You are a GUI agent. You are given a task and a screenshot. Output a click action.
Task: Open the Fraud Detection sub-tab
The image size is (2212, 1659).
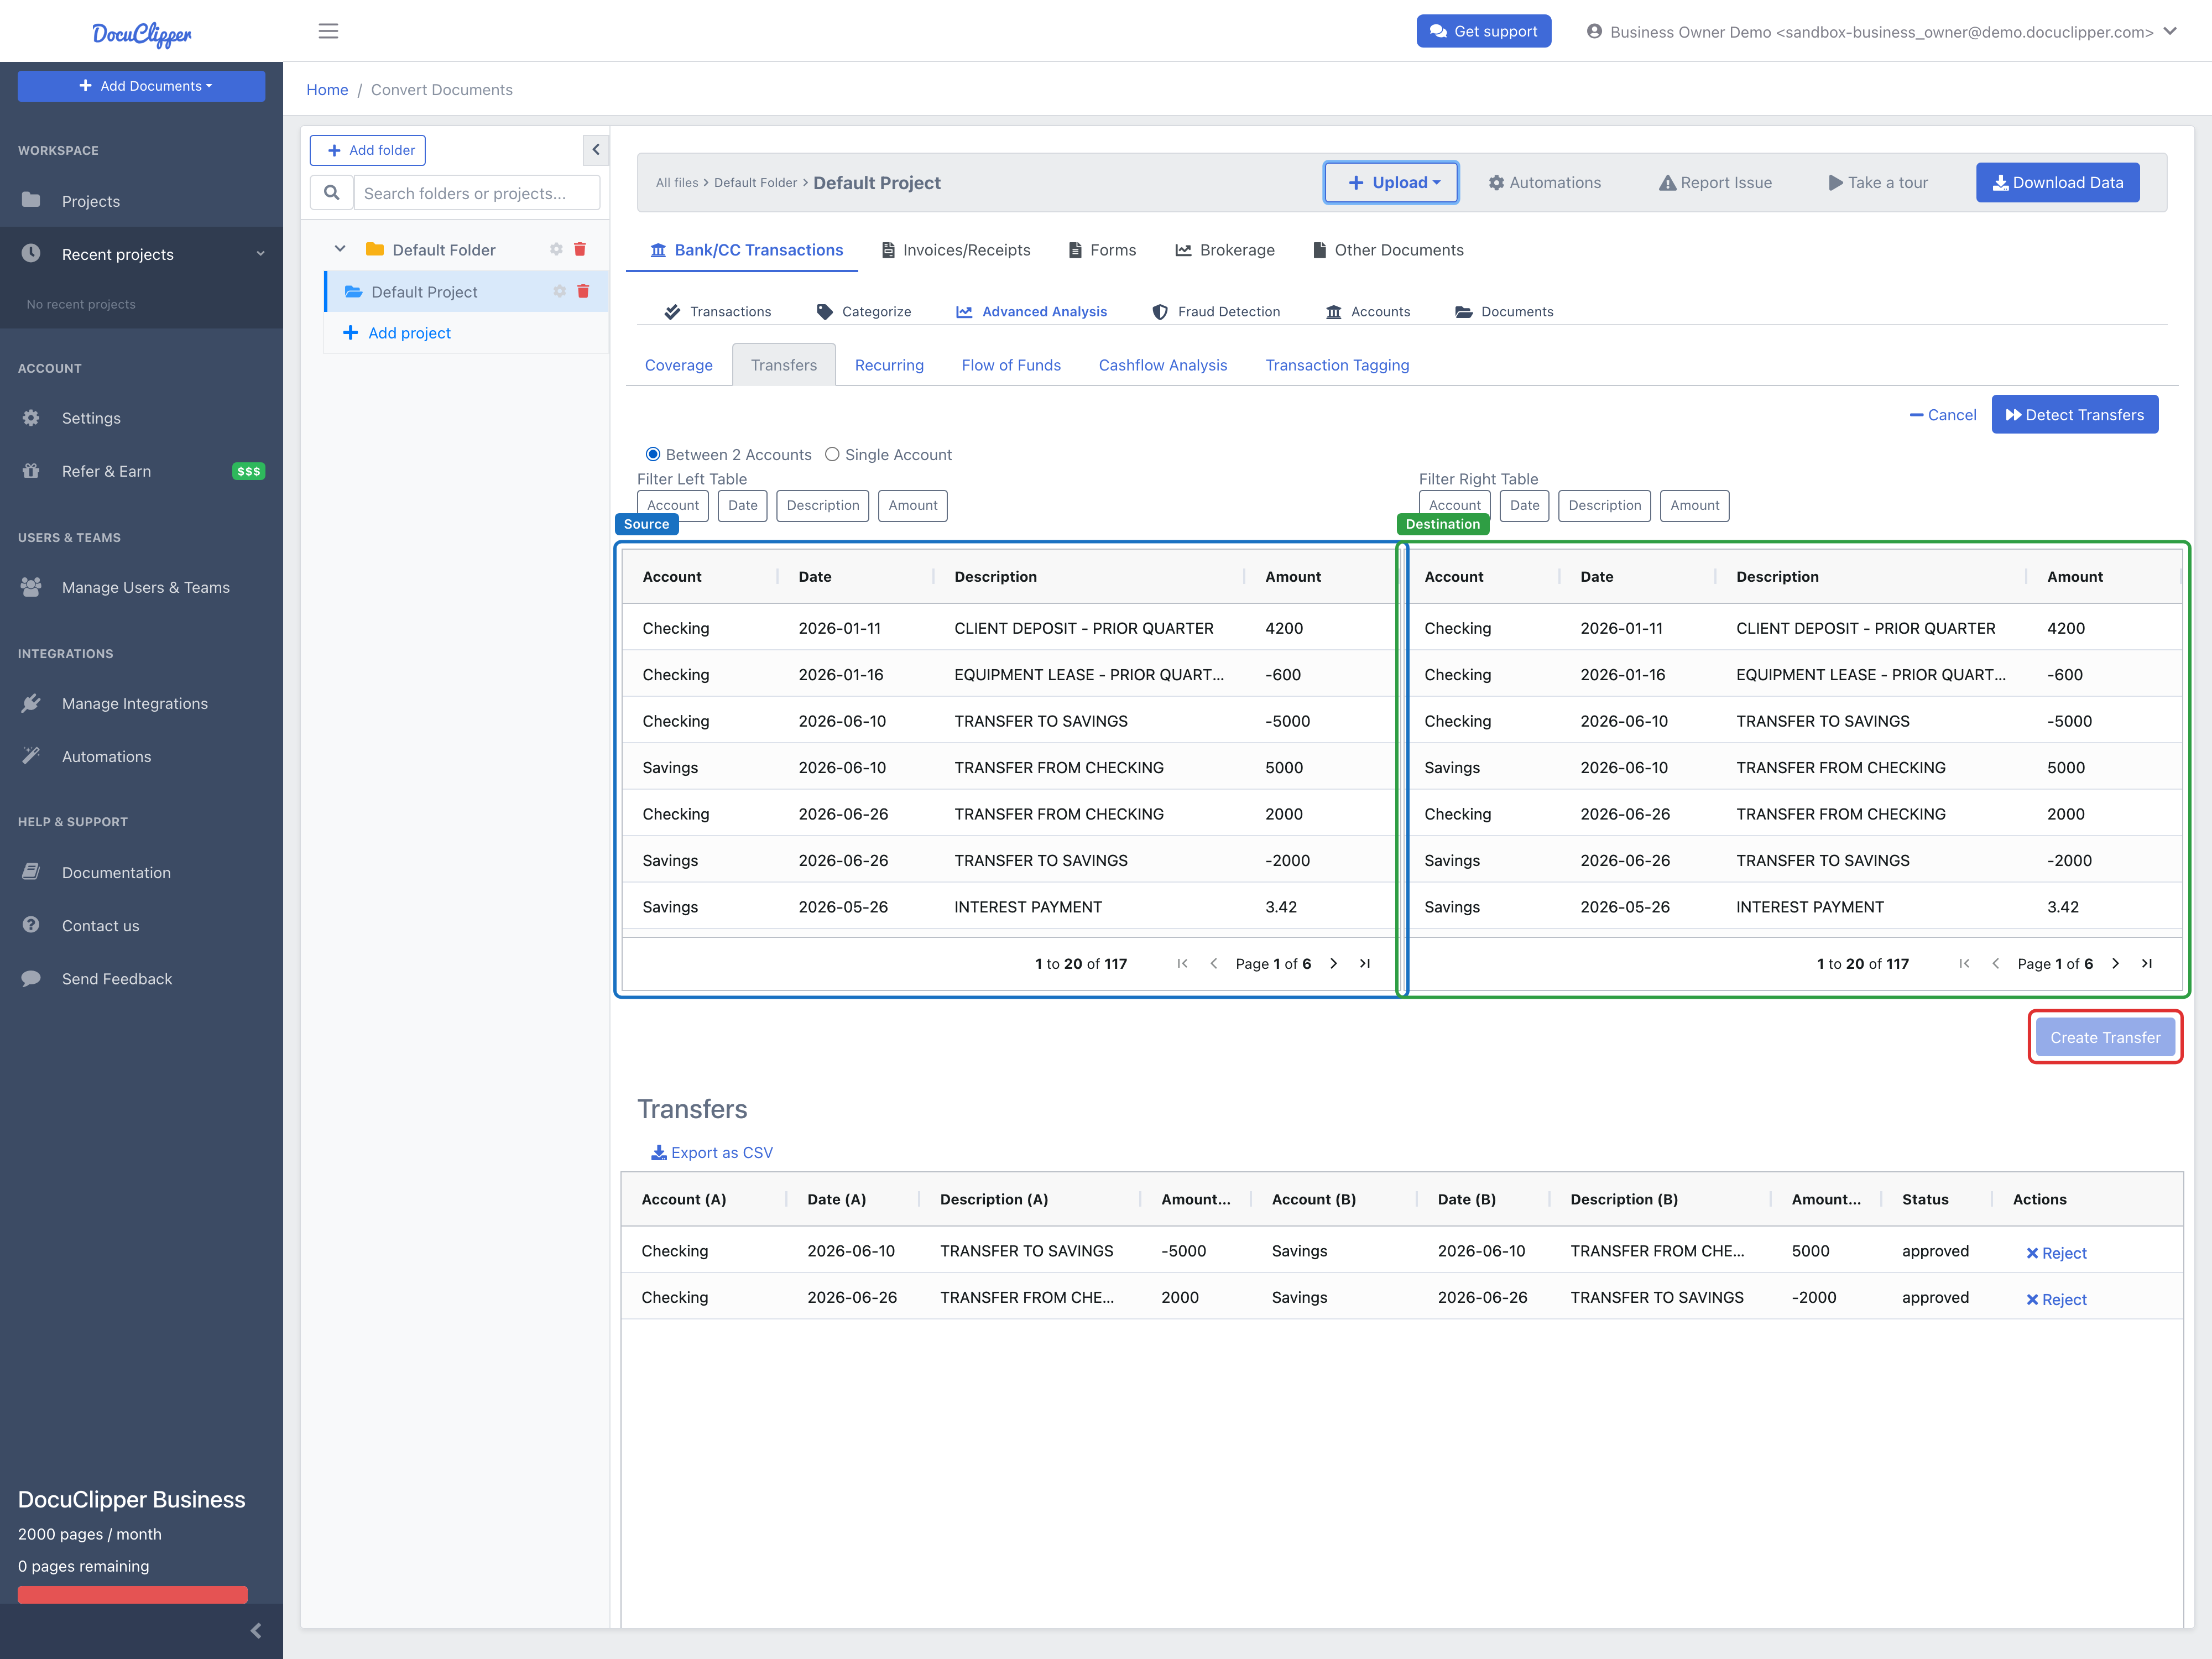1216,311
